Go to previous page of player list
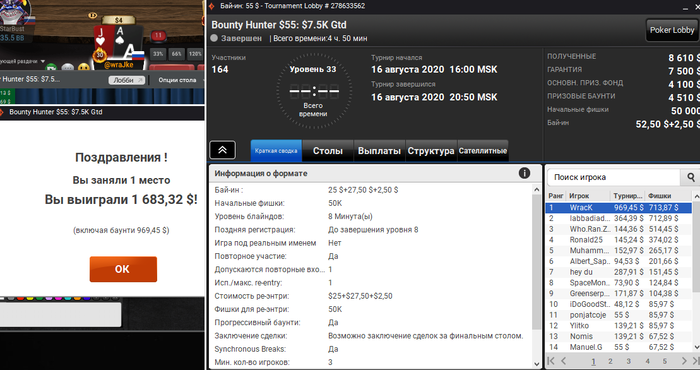 (x=563, y=361)
